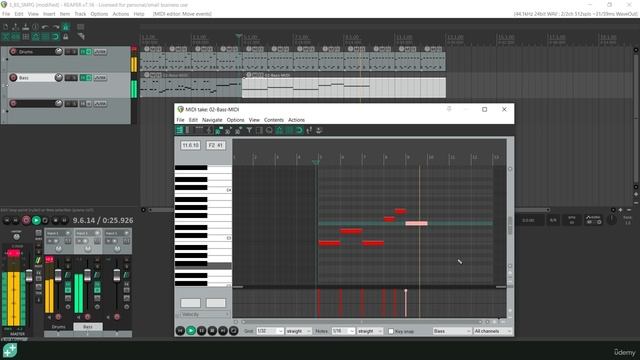Click the main time display 9.6.14 / 0:25.926
Image resolution: width=640 pixels, height=360 pixels.
(x=103, y=220)
